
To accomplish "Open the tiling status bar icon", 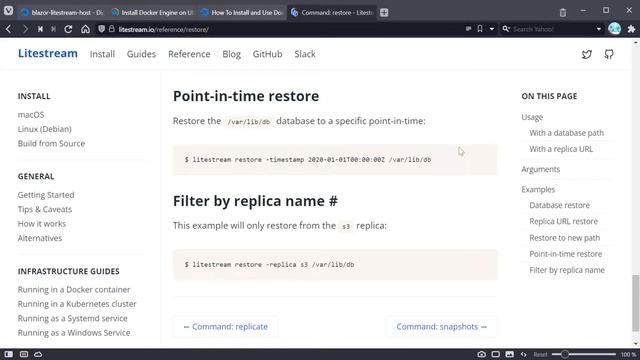I will [x=24, y=354].
